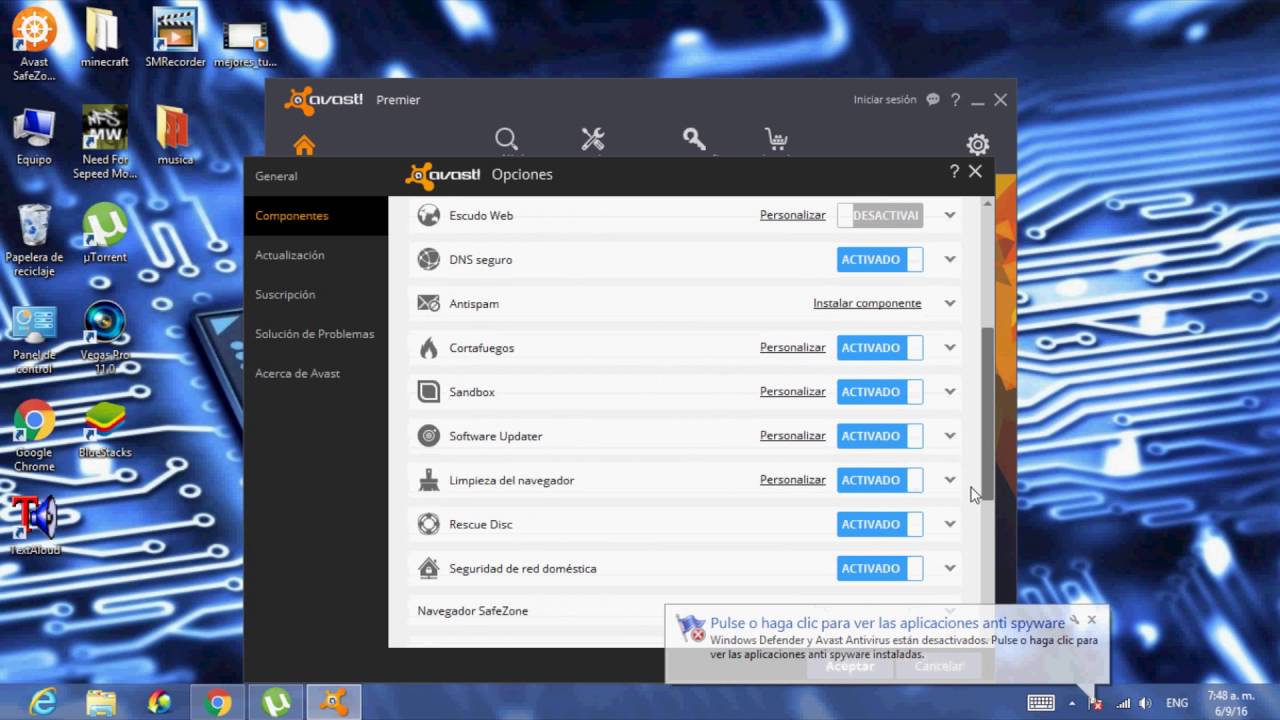The image size is (1280, 720).
Task: Launch Need For Speed Most Wanted shortcut
Action: (104, 143)
